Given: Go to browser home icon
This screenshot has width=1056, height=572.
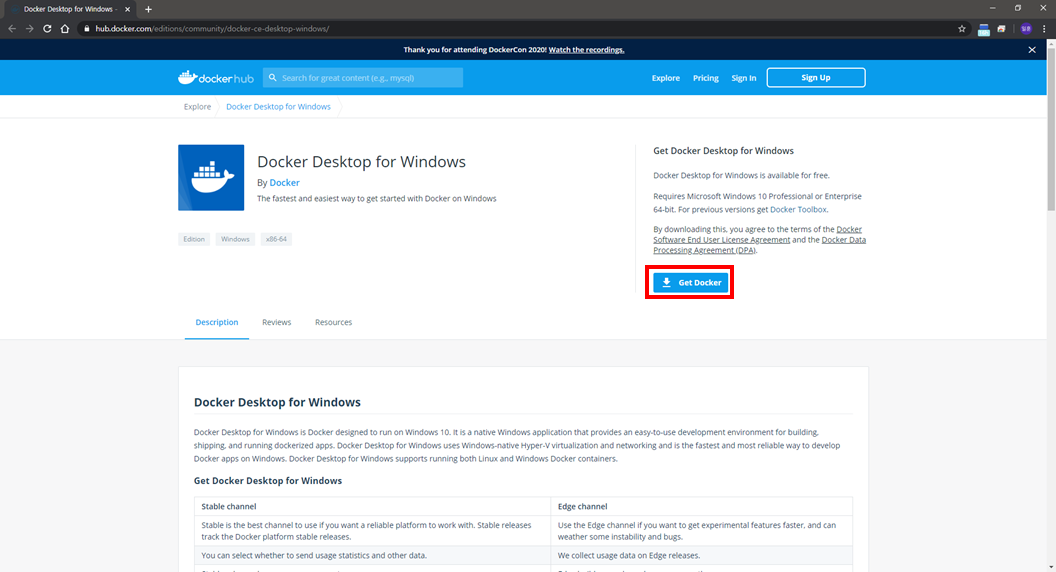Looking at the screenshot, I should tap(65, 29).
